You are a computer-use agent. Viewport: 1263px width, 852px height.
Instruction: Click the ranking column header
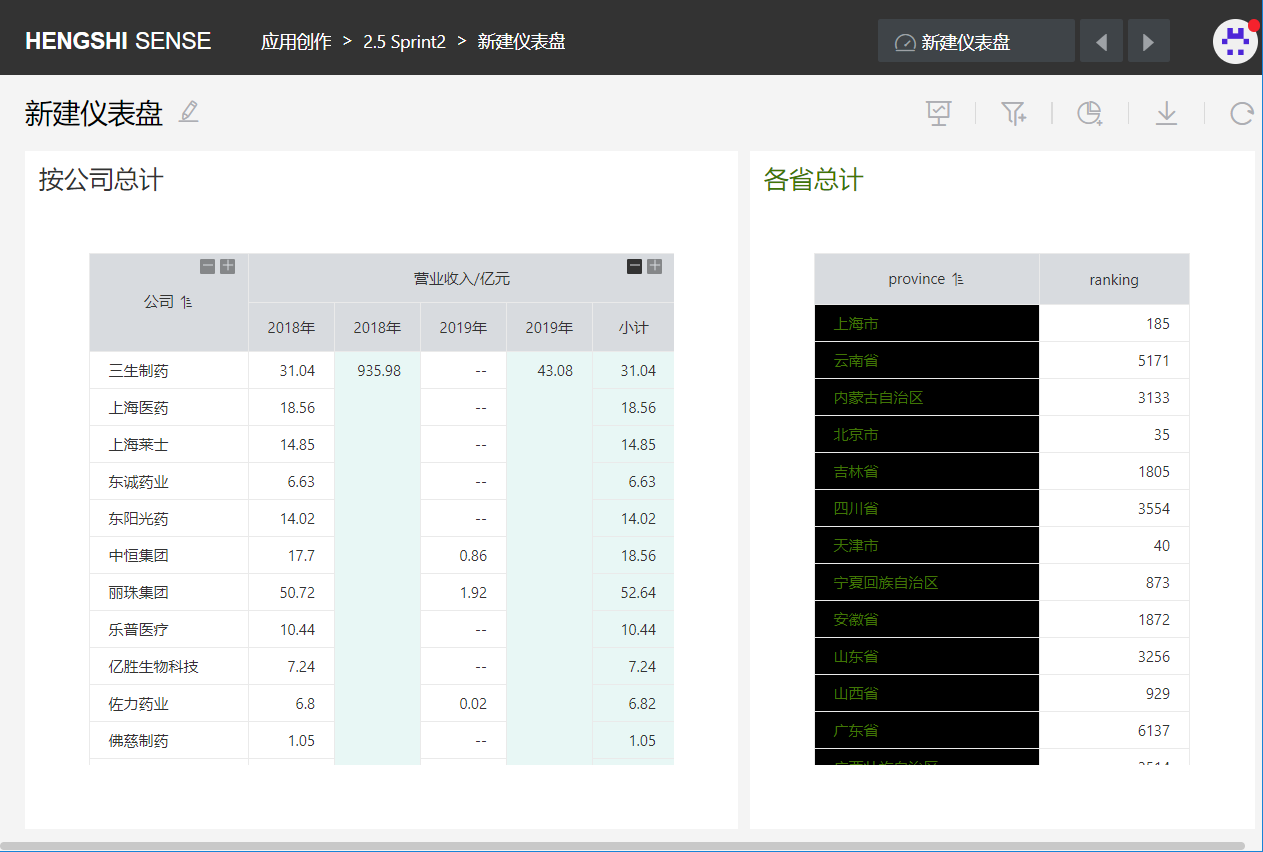point(1114,280)
